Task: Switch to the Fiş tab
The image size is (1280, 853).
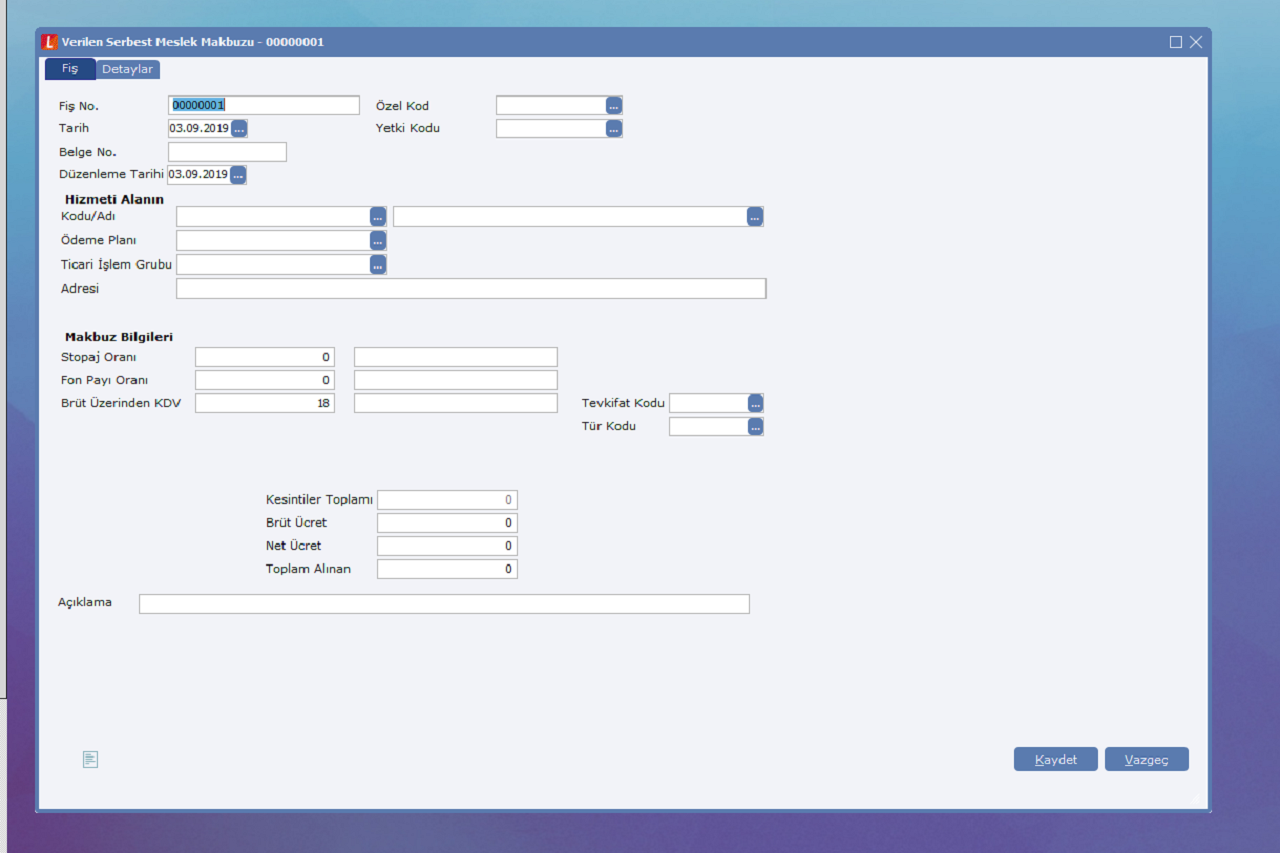Action: (x=70, y=69)
